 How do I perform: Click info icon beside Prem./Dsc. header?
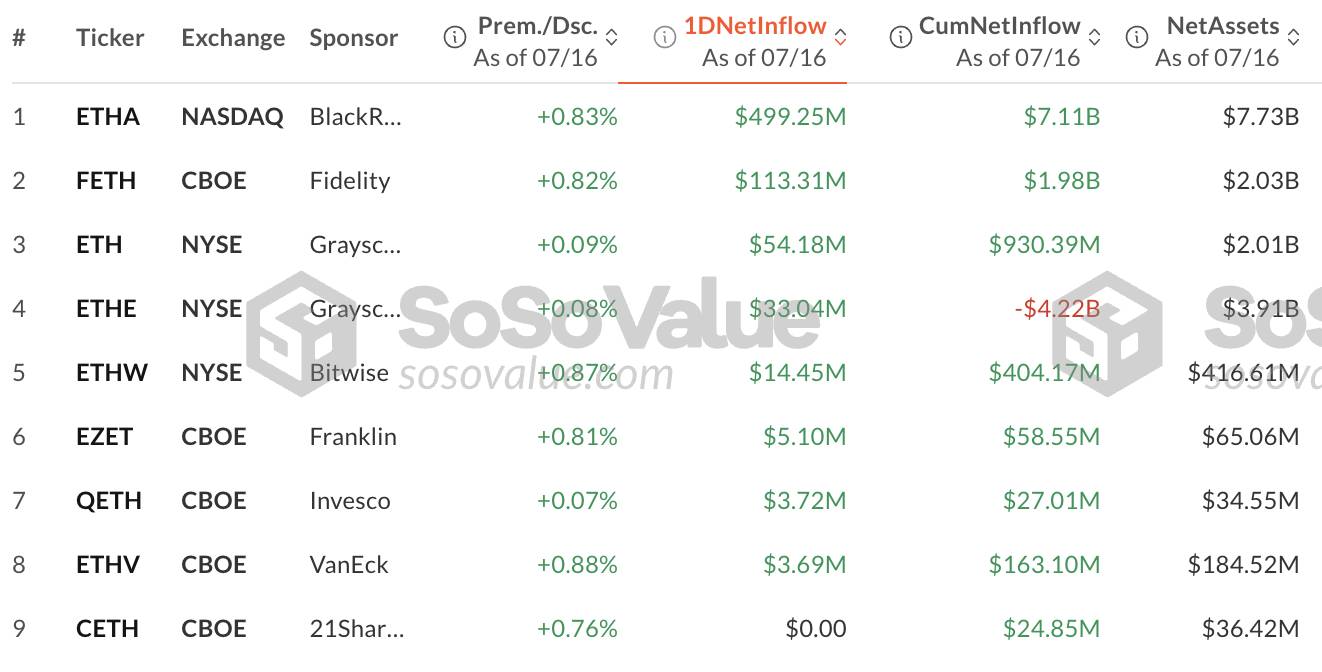pyautogui.click(x=454, y=38)
